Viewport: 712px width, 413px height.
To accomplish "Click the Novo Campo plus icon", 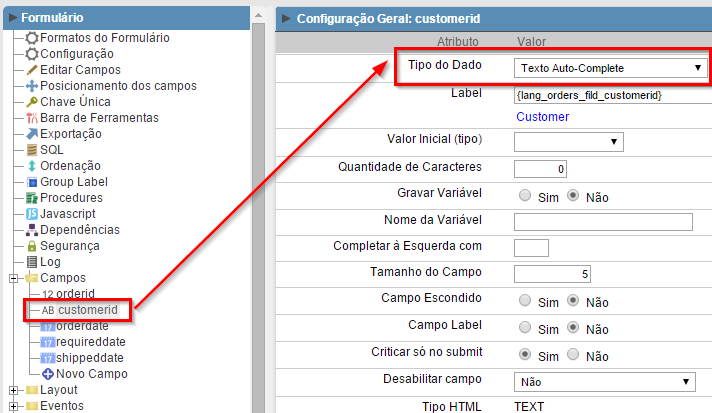I will 48,374.
